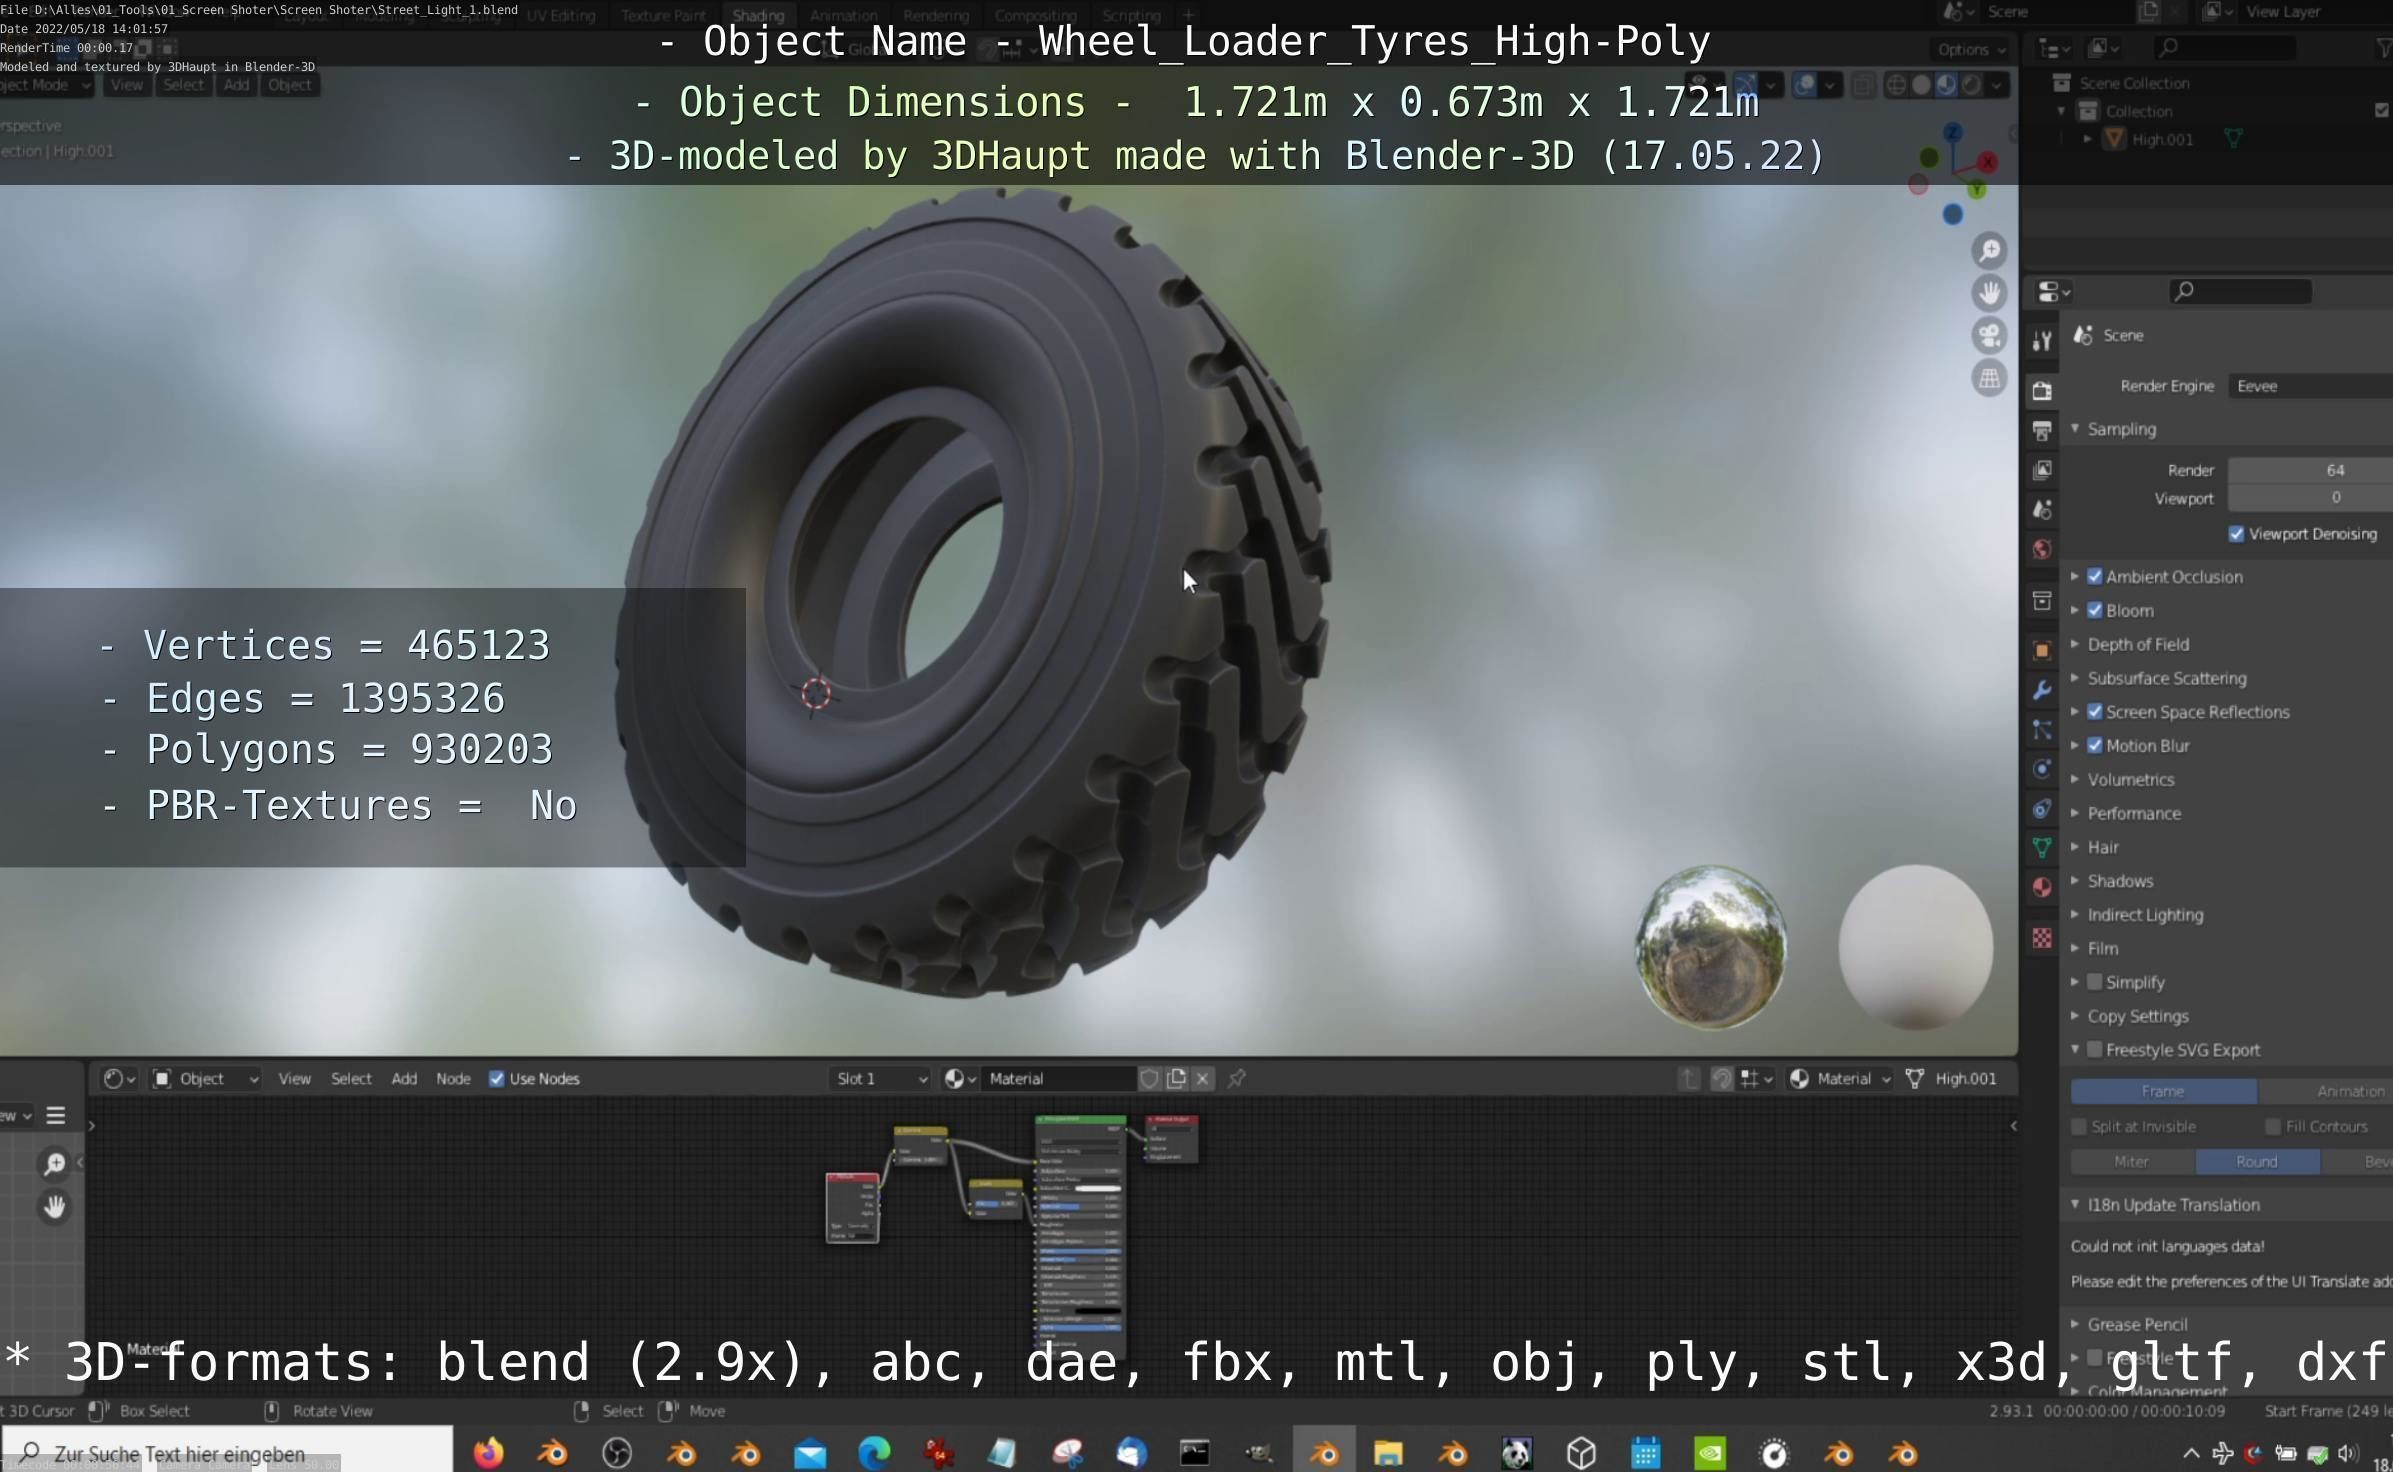The width and height of the screenshot is (2393, 1472).
Task: Open the Physics properties tab
Action: (x=2042, y=769)
